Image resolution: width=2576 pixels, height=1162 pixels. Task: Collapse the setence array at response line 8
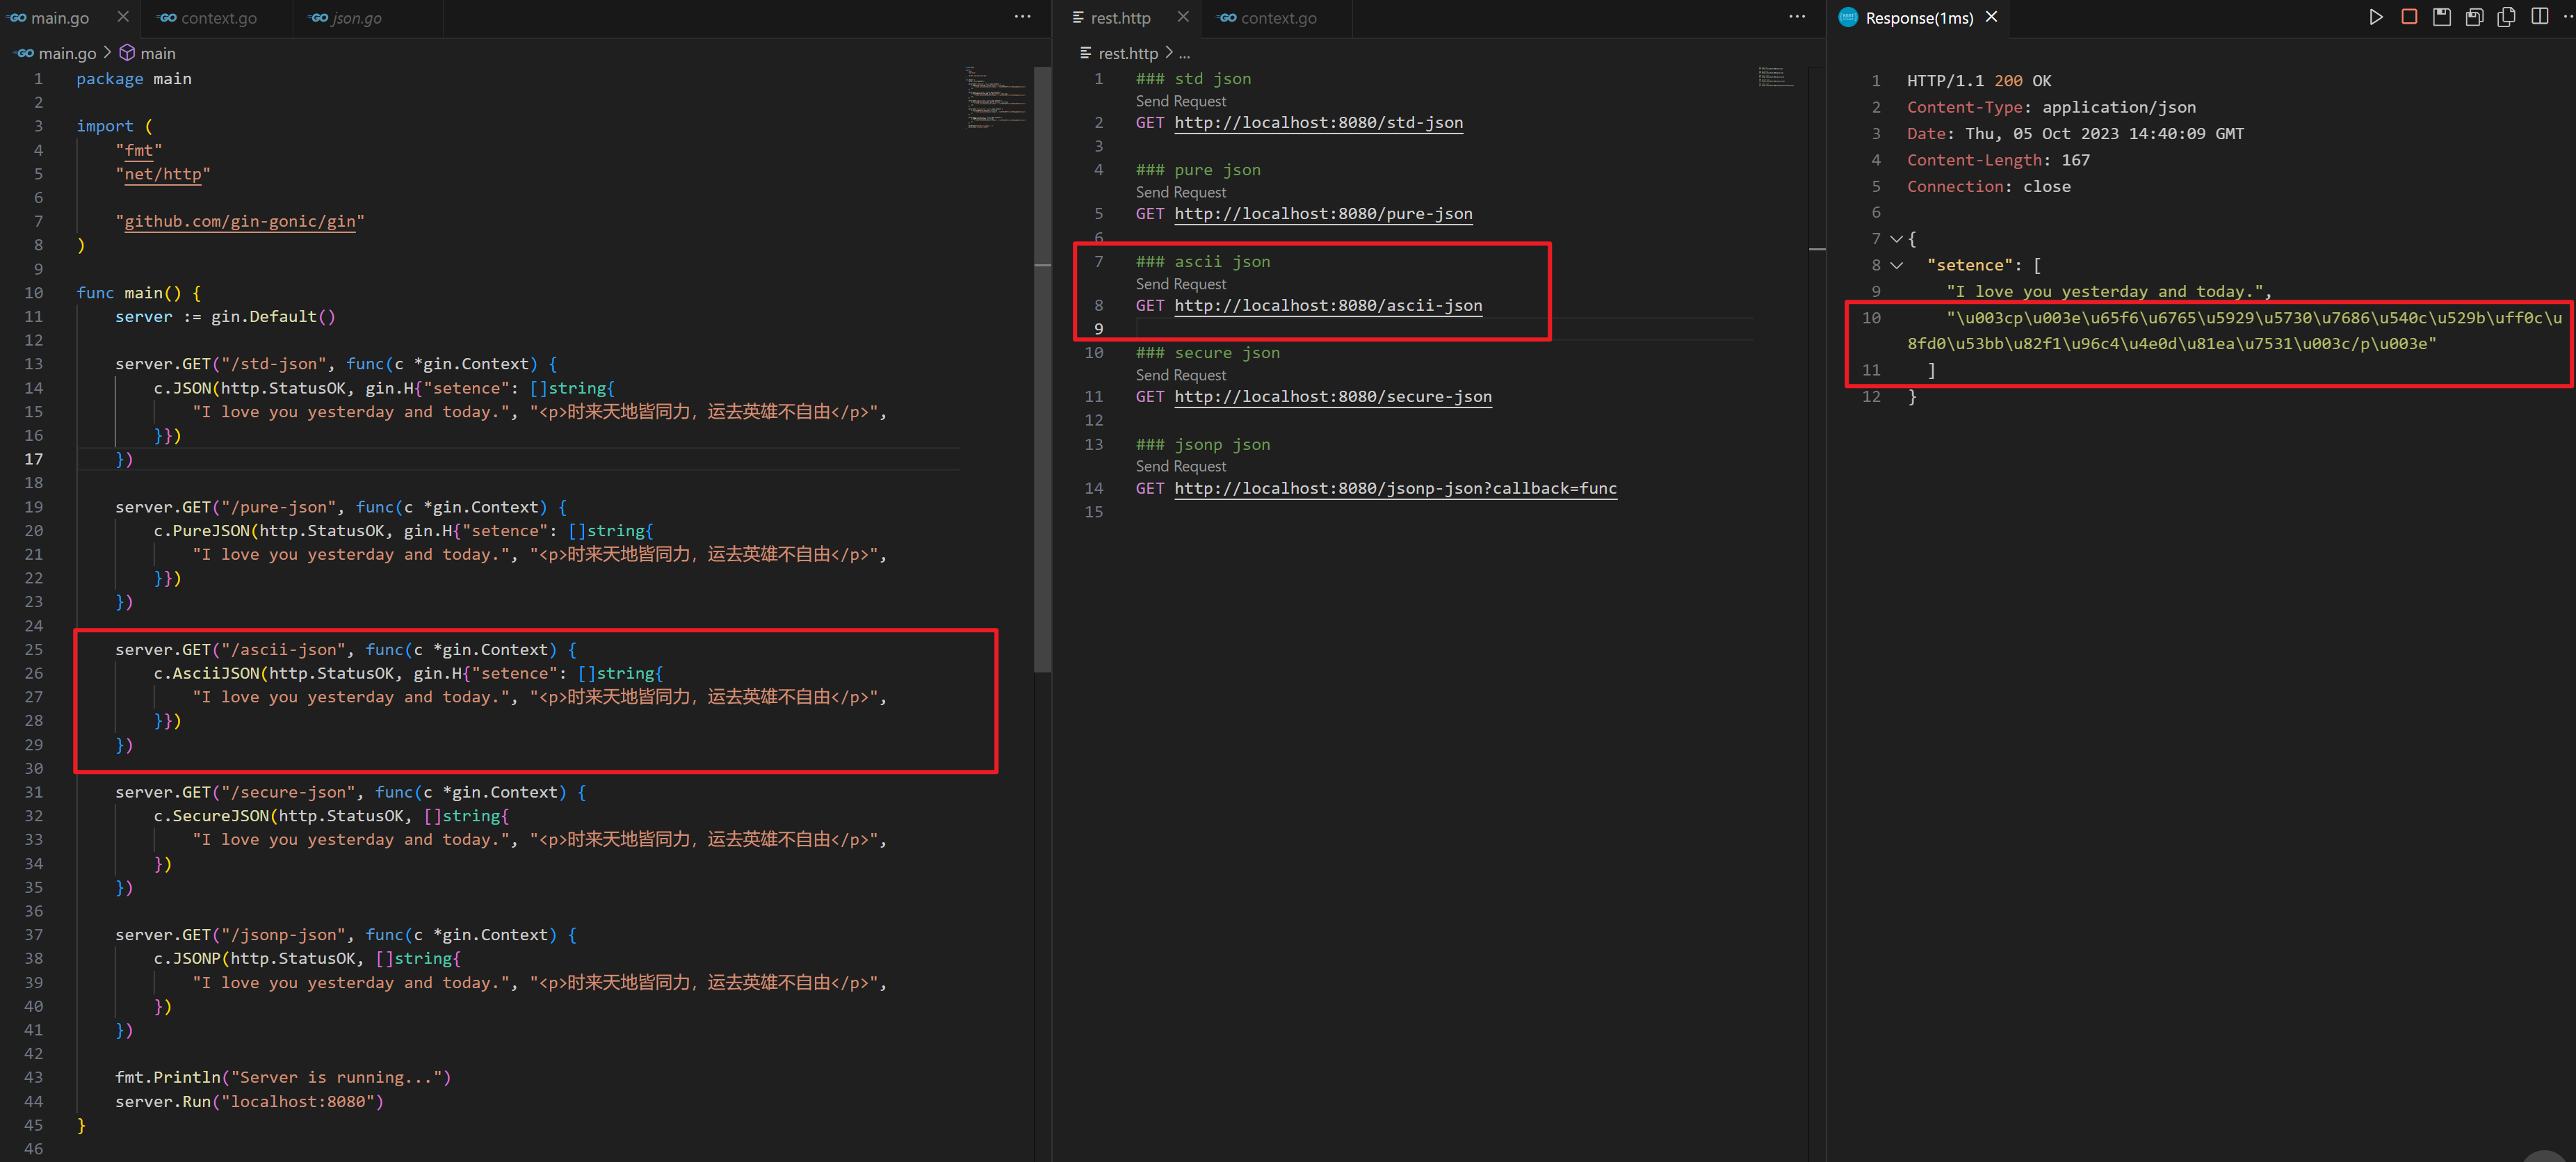pos(1896,265)
